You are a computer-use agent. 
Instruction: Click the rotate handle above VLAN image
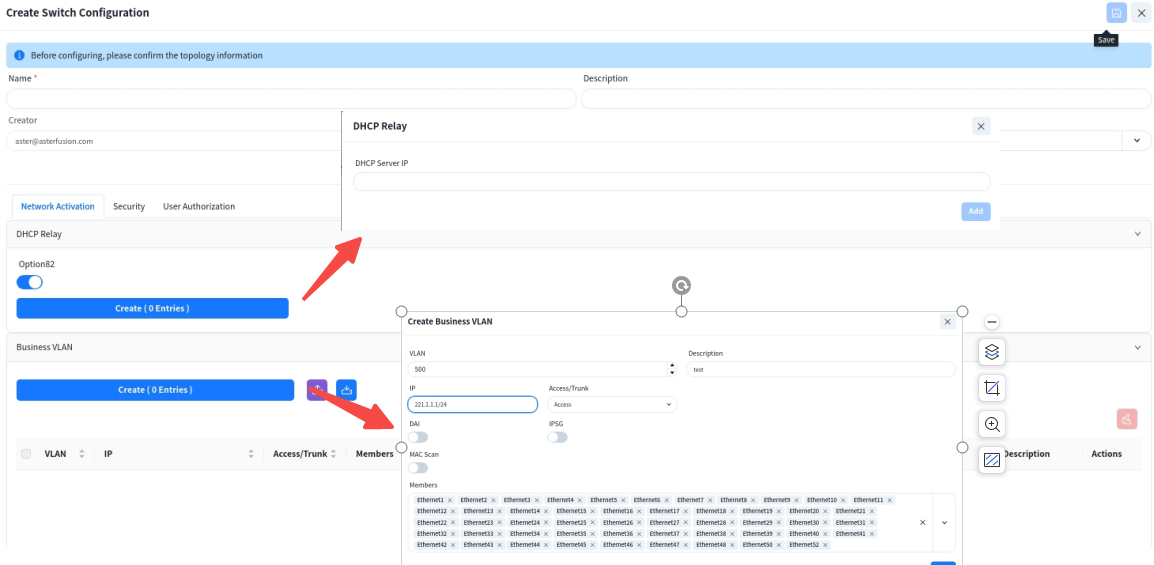(681, 286)
